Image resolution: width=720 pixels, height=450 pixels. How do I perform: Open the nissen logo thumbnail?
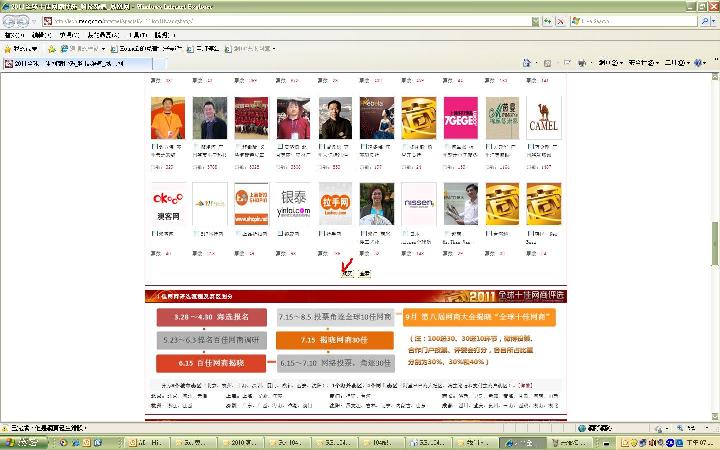(418, 204)
